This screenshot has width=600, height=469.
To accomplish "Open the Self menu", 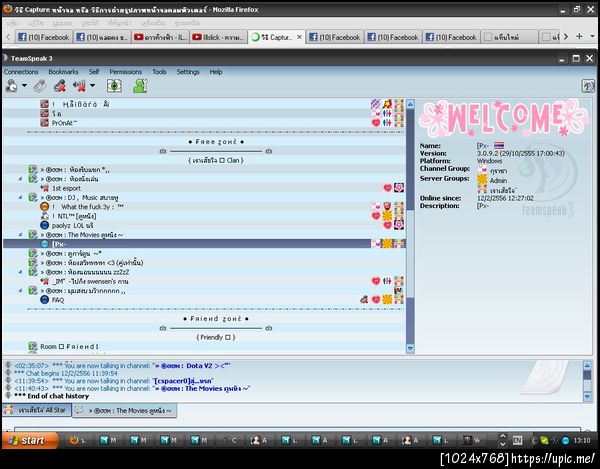I will (94, 72).
